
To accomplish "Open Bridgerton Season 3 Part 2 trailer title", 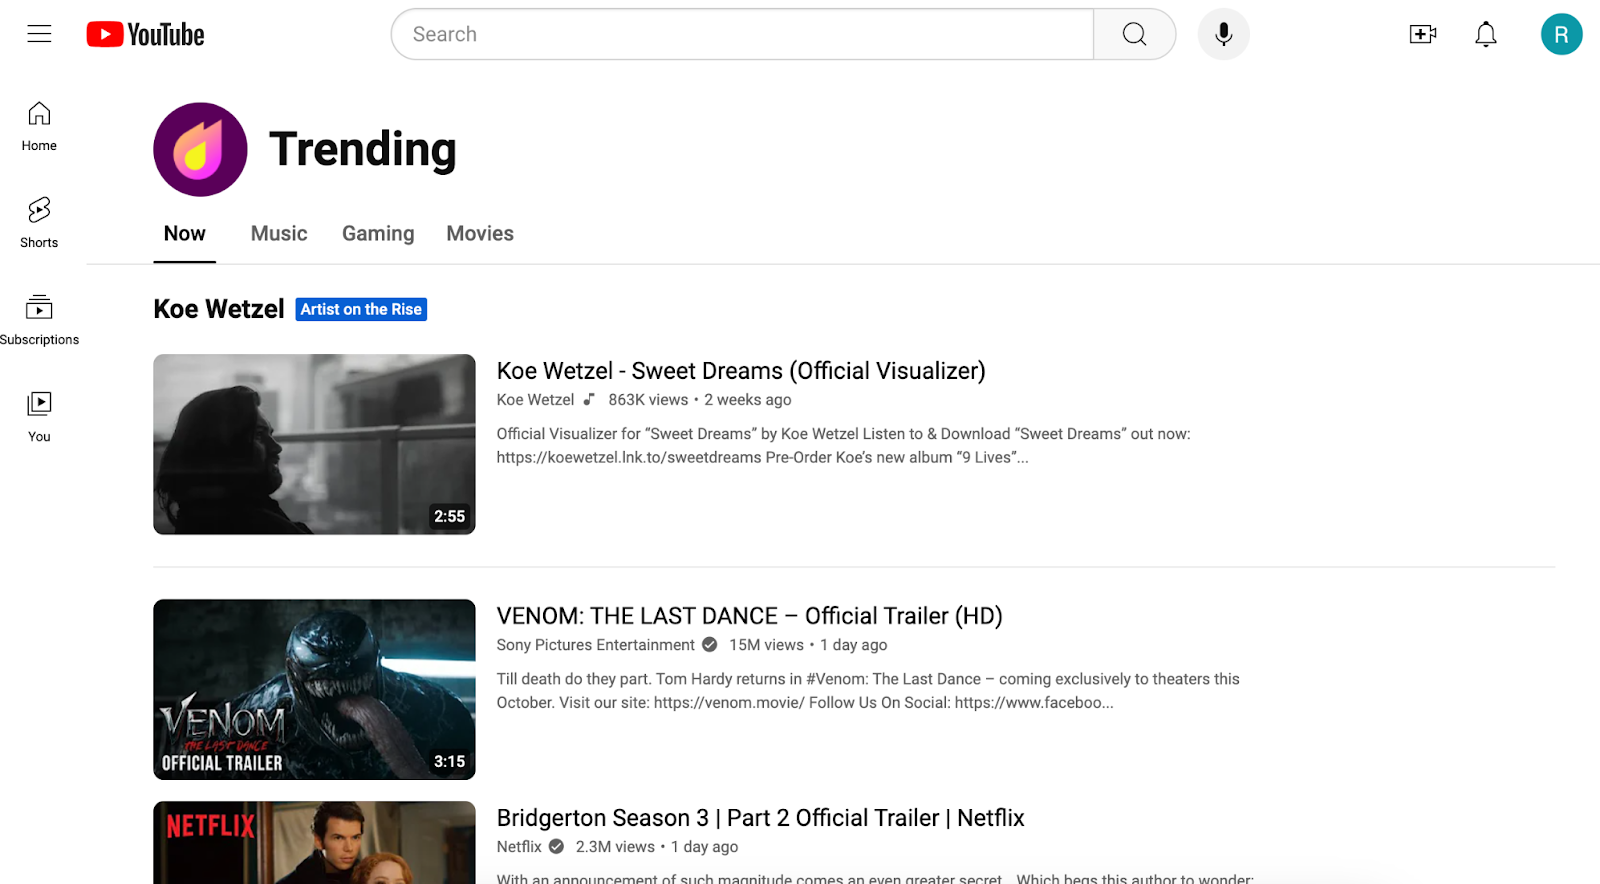I will coord(760,818).
